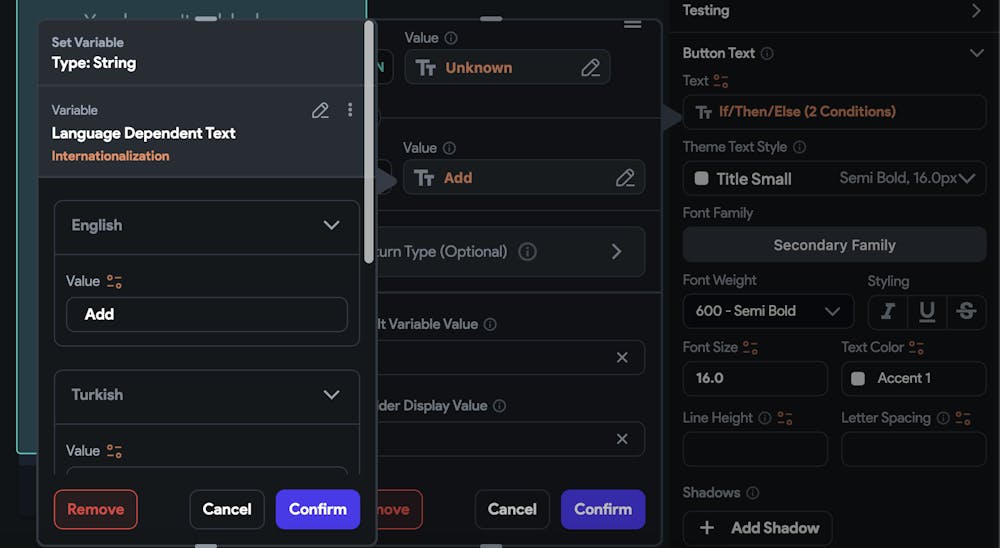This screenshot has width=1000, height=548.
Task: Clear the Variable Value field with X
Action: [x=622, y=357]
